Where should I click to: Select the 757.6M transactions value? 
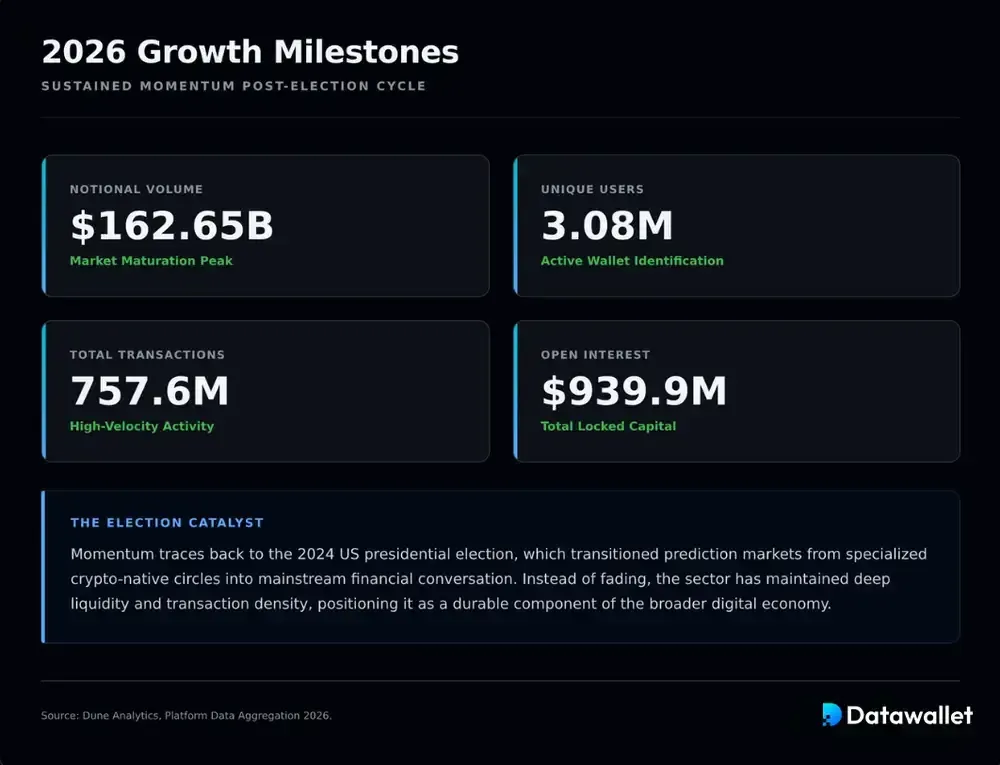point(150,392)
